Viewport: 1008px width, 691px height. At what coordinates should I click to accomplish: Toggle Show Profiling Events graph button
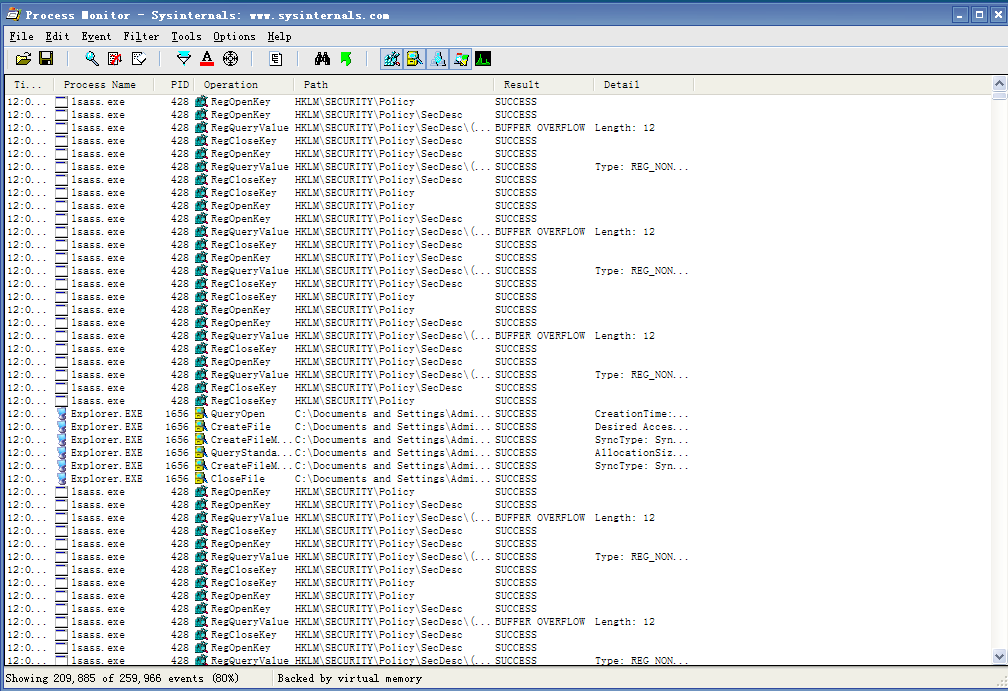tap(483, 59)
